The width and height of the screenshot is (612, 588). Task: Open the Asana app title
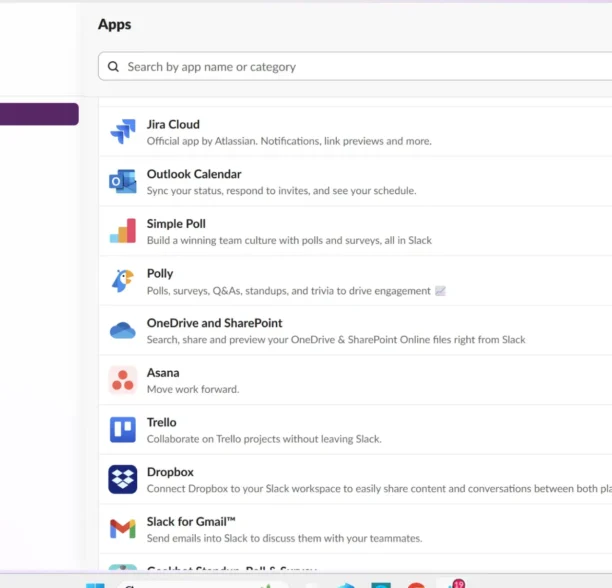coord(163,373)
